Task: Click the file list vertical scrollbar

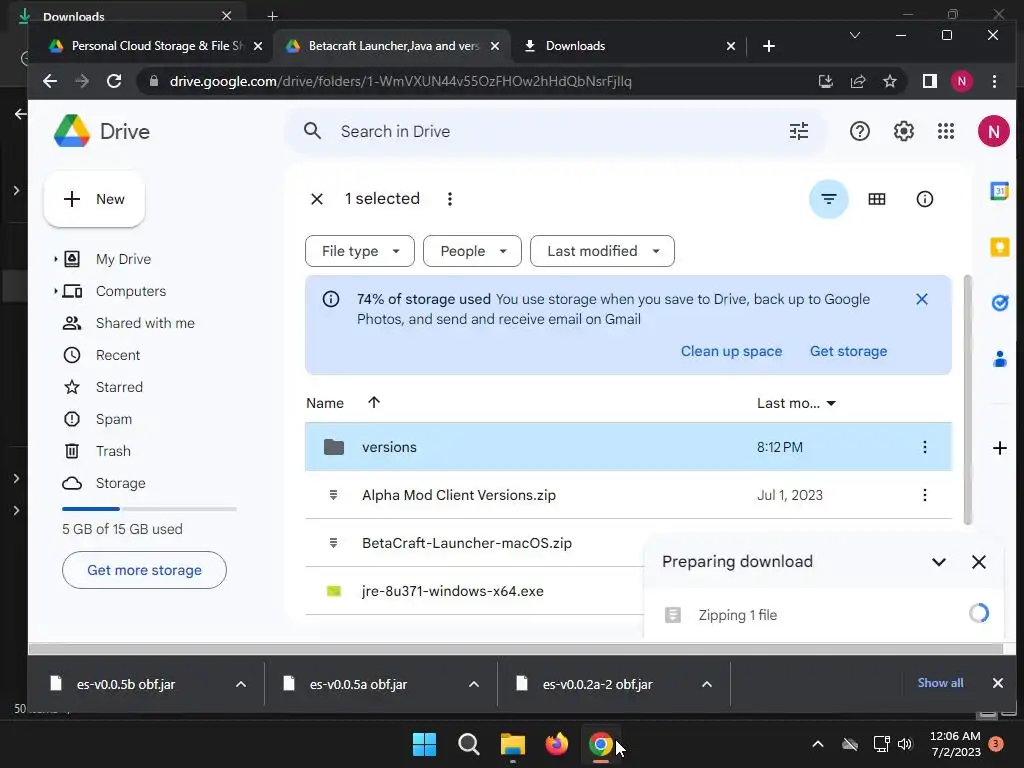Action: pos(968,400)
